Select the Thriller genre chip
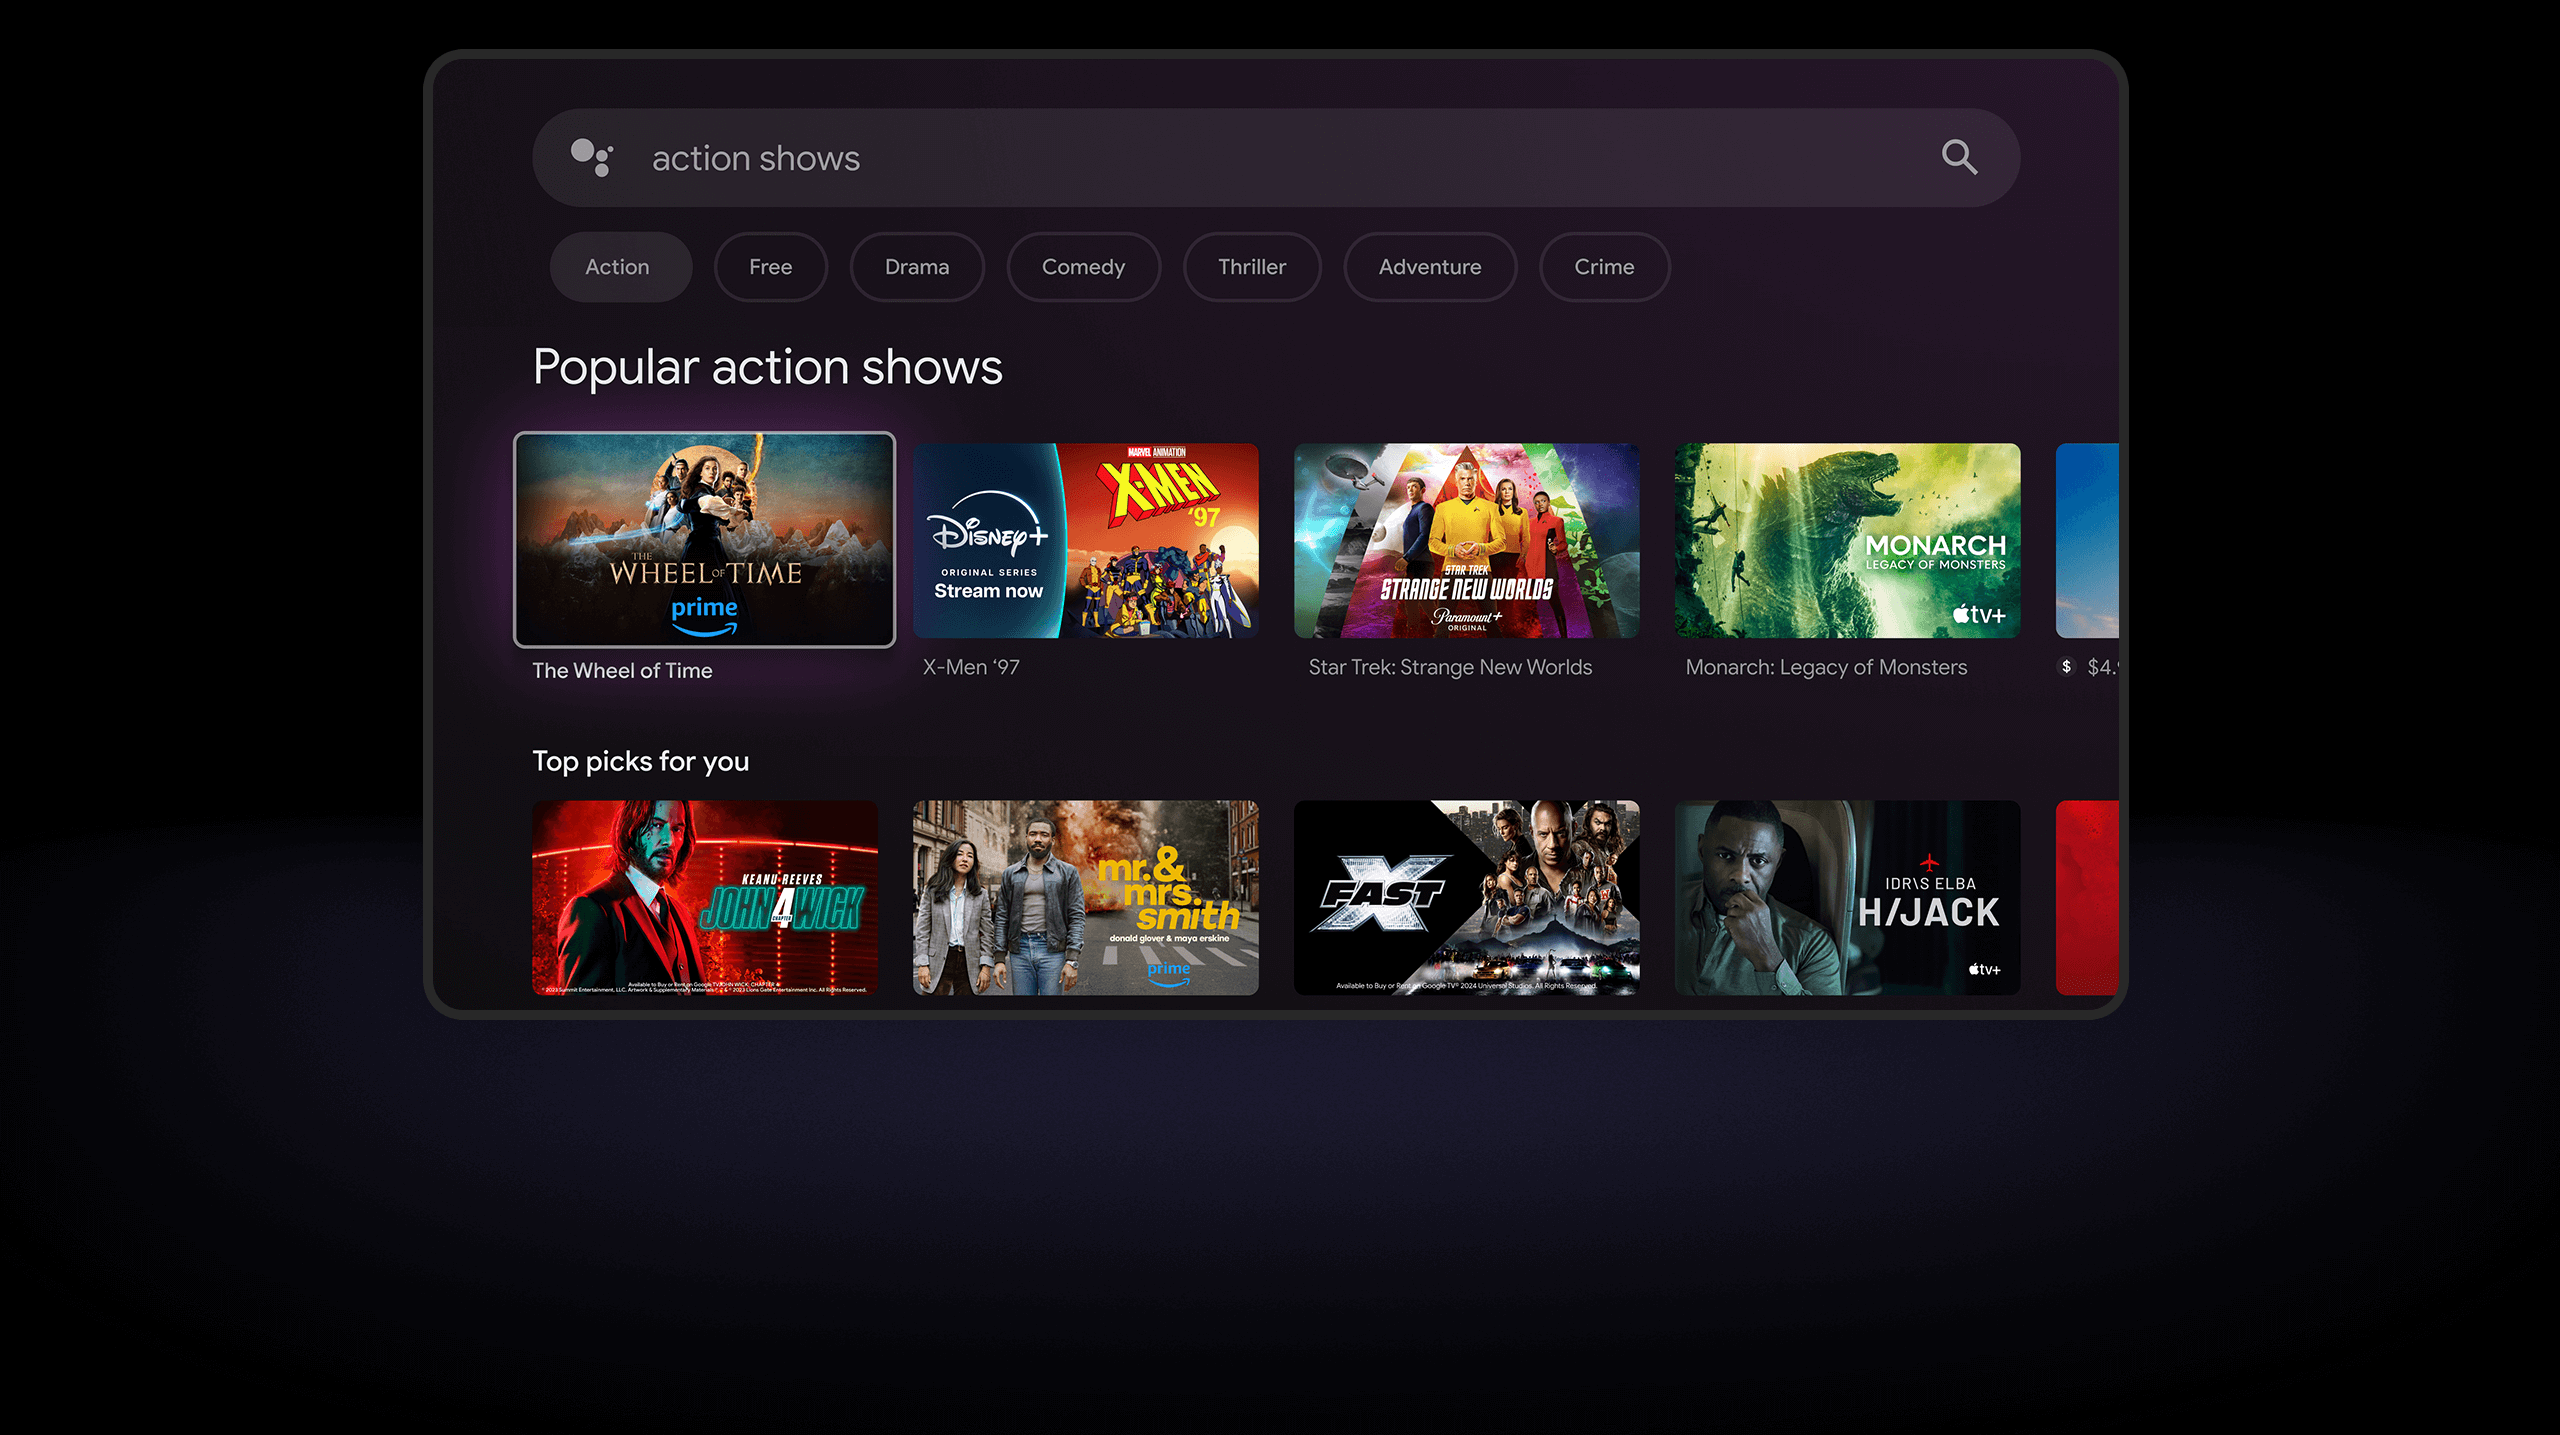The height and width of the screenshot is (1435, 2560). click(x=1251, y=267)
